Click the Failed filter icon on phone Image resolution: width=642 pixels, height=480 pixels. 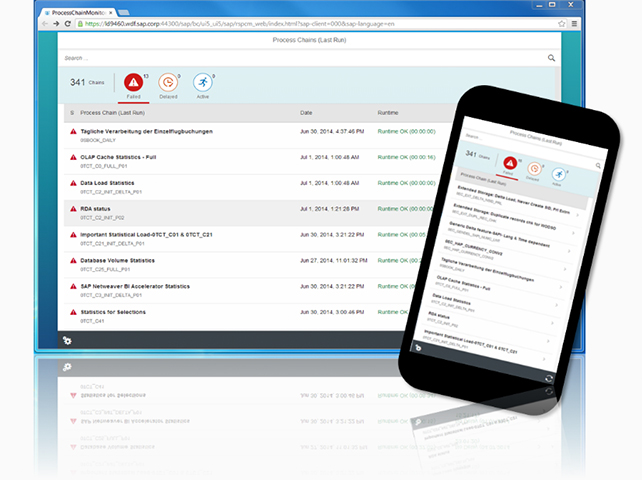pos(510,163)
